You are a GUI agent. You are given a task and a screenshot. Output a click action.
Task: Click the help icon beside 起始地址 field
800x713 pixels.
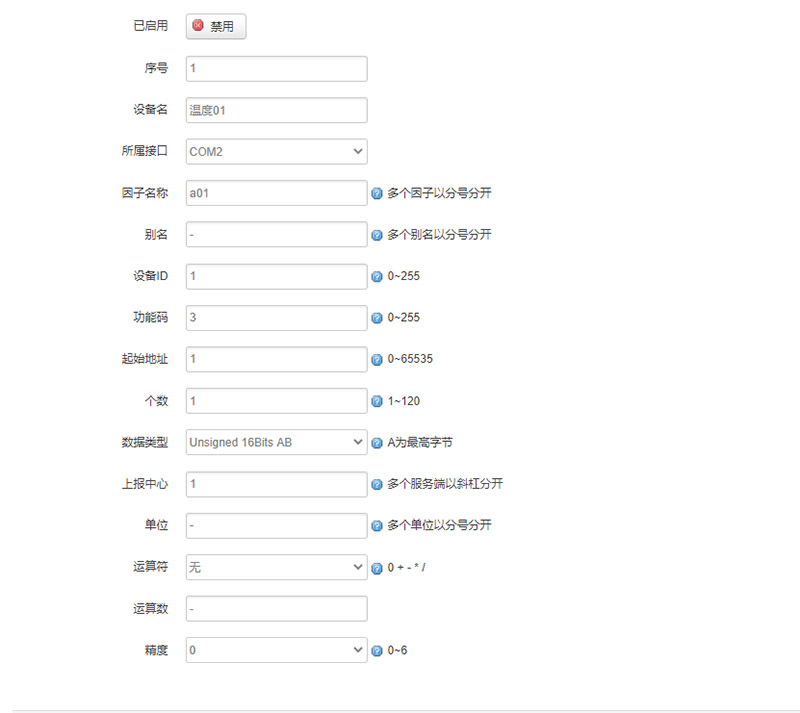377,359
